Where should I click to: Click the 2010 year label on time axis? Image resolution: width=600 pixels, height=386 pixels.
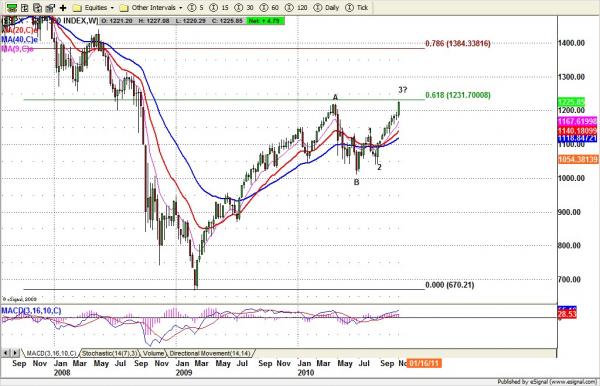(305, 373)
